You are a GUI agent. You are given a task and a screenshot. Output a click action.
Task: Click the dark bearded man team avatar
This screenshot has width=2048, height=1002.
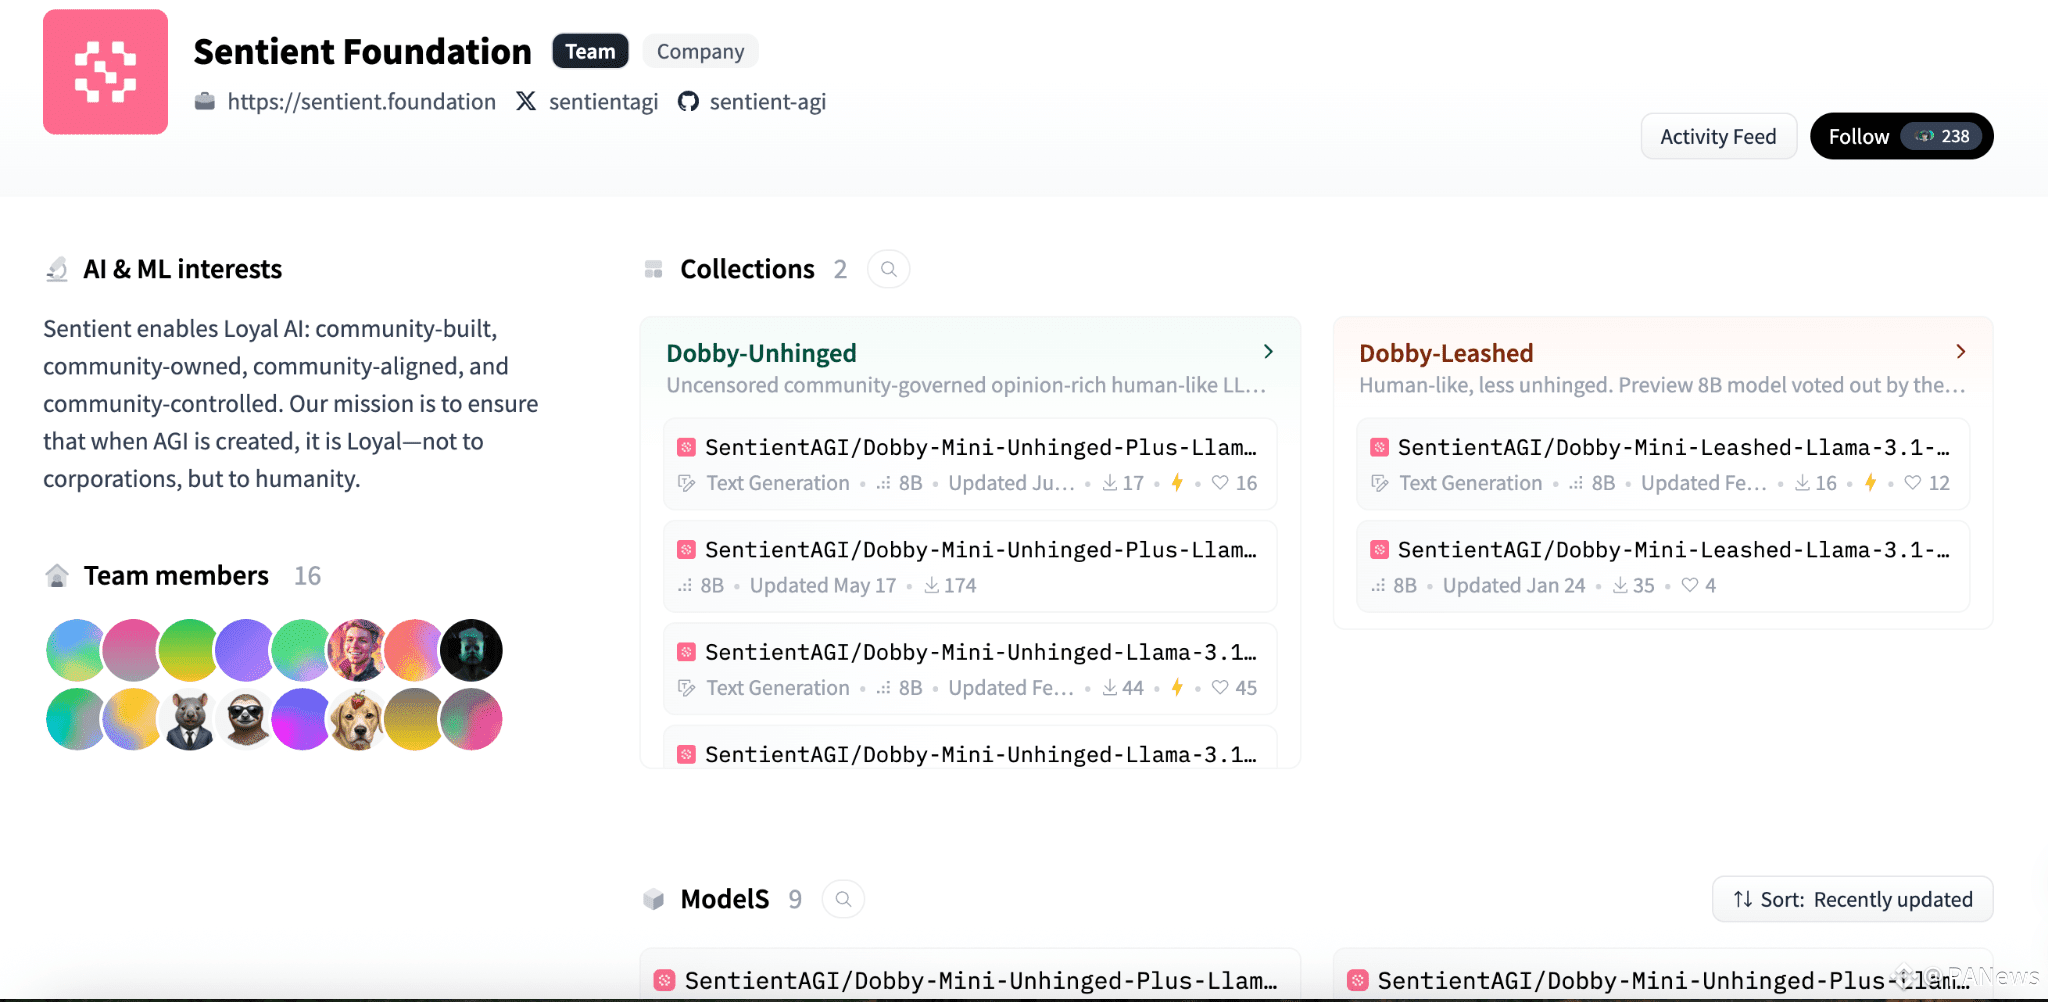471,650
